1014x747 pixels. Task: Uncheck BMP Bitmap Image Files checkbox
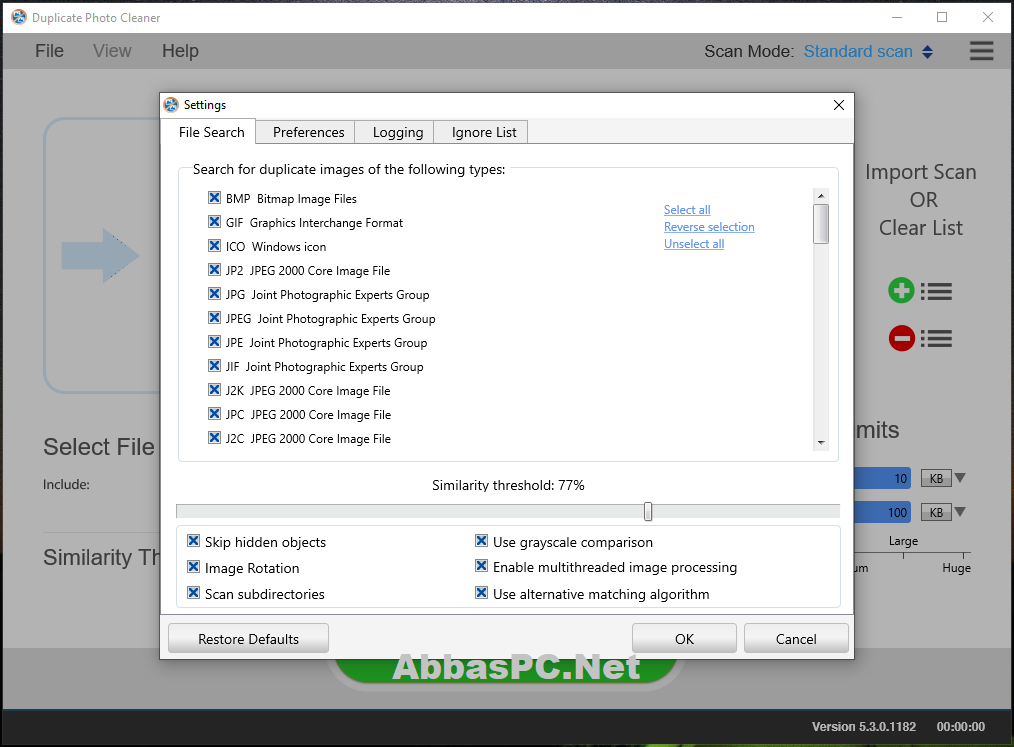(215, 198)
